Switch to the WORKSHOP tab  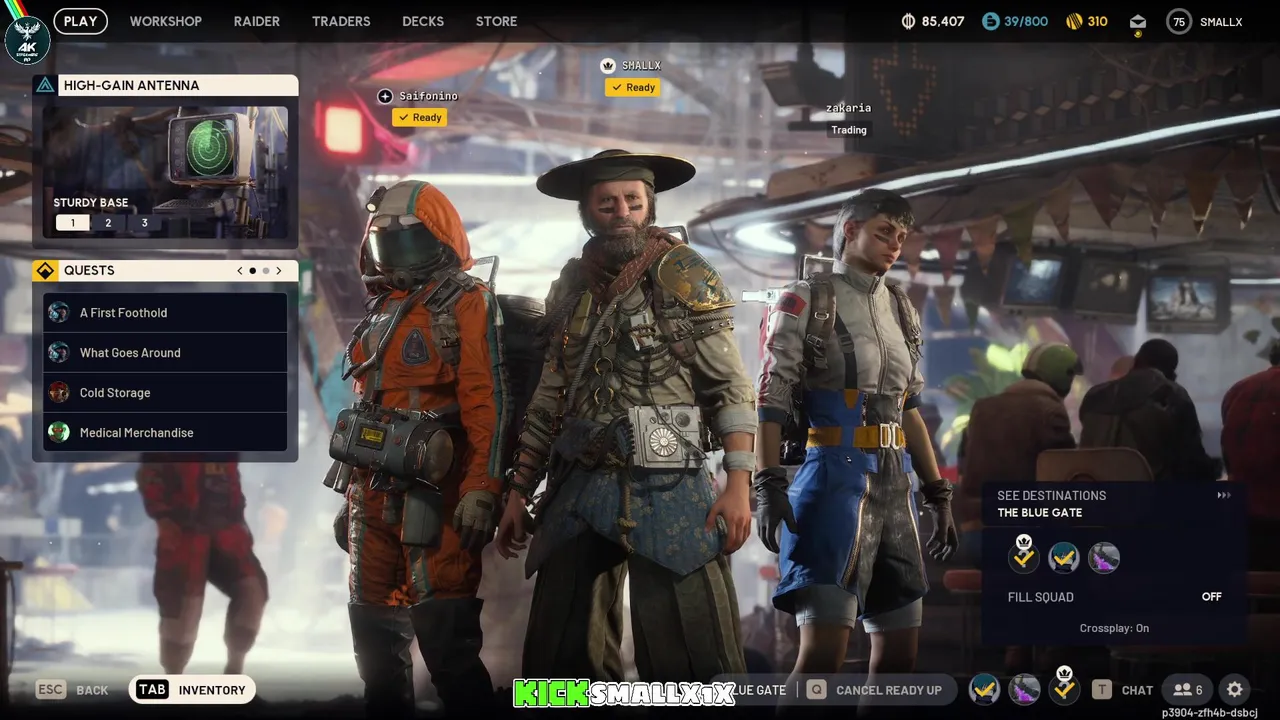click(166, 21)
